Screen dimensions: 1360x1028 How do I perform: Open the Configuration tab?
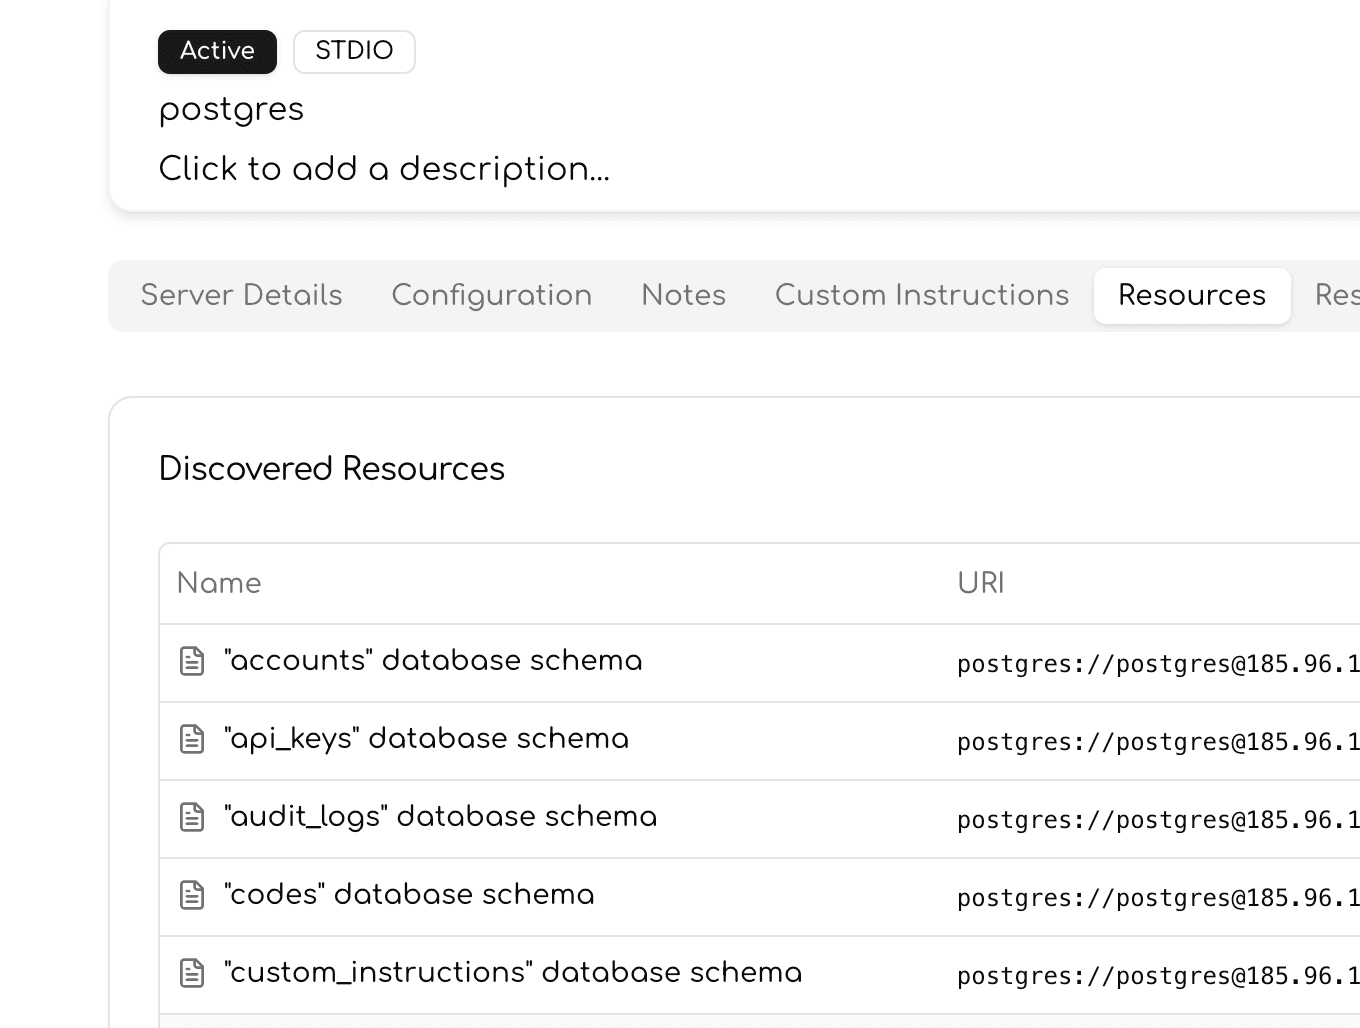pyautogui.click(x=492, y=295)
